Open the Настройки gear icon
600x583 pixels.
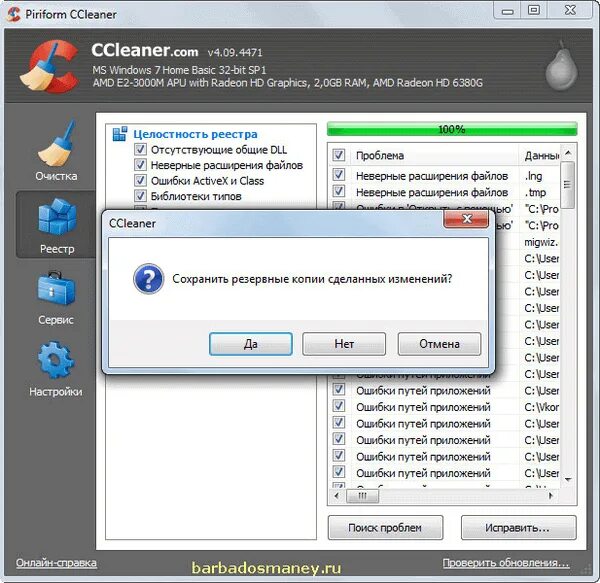(56, 361)
